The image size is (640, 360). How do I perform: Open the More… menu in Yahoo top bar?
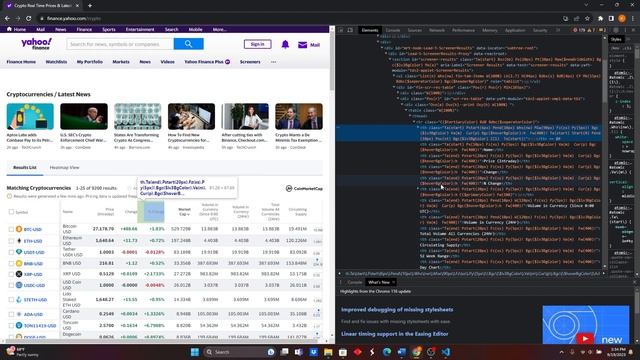[220, 29]
